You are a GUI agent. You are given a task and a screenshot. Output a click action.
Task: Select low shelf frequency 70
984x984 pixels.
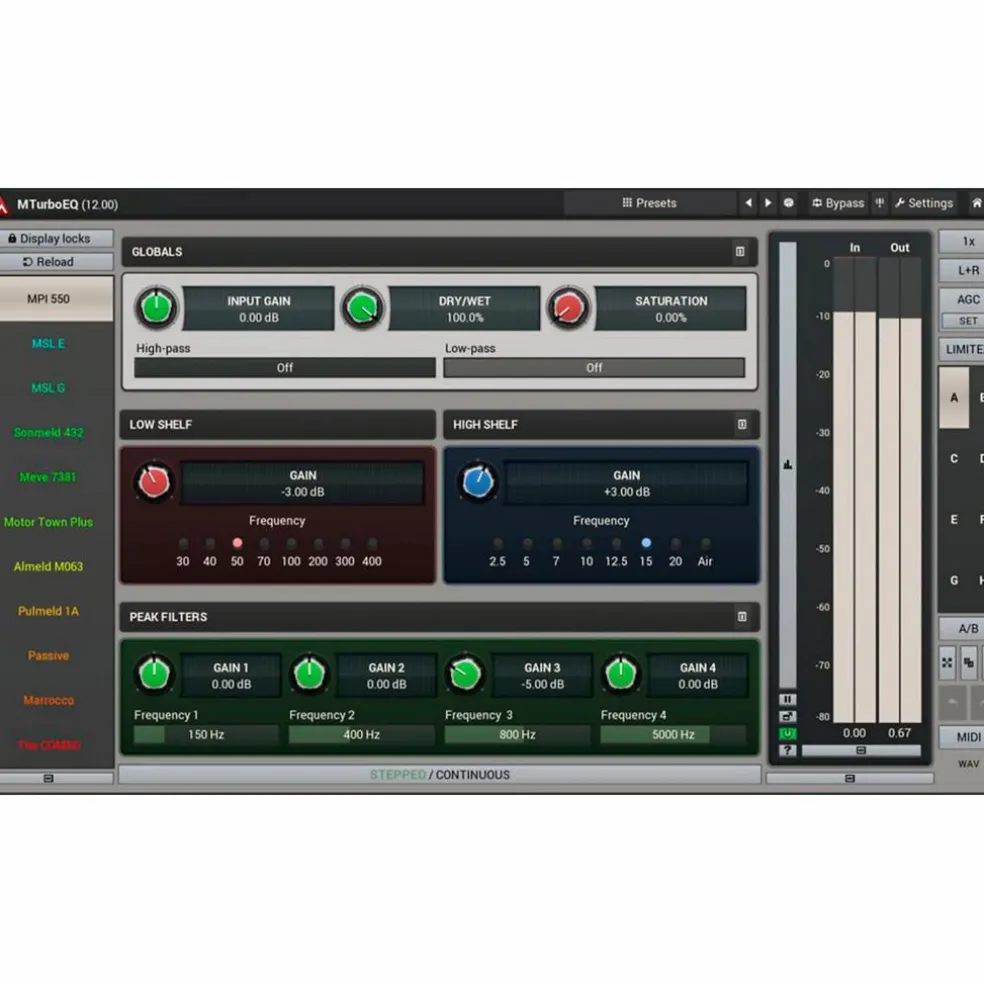tap(264, 543)
